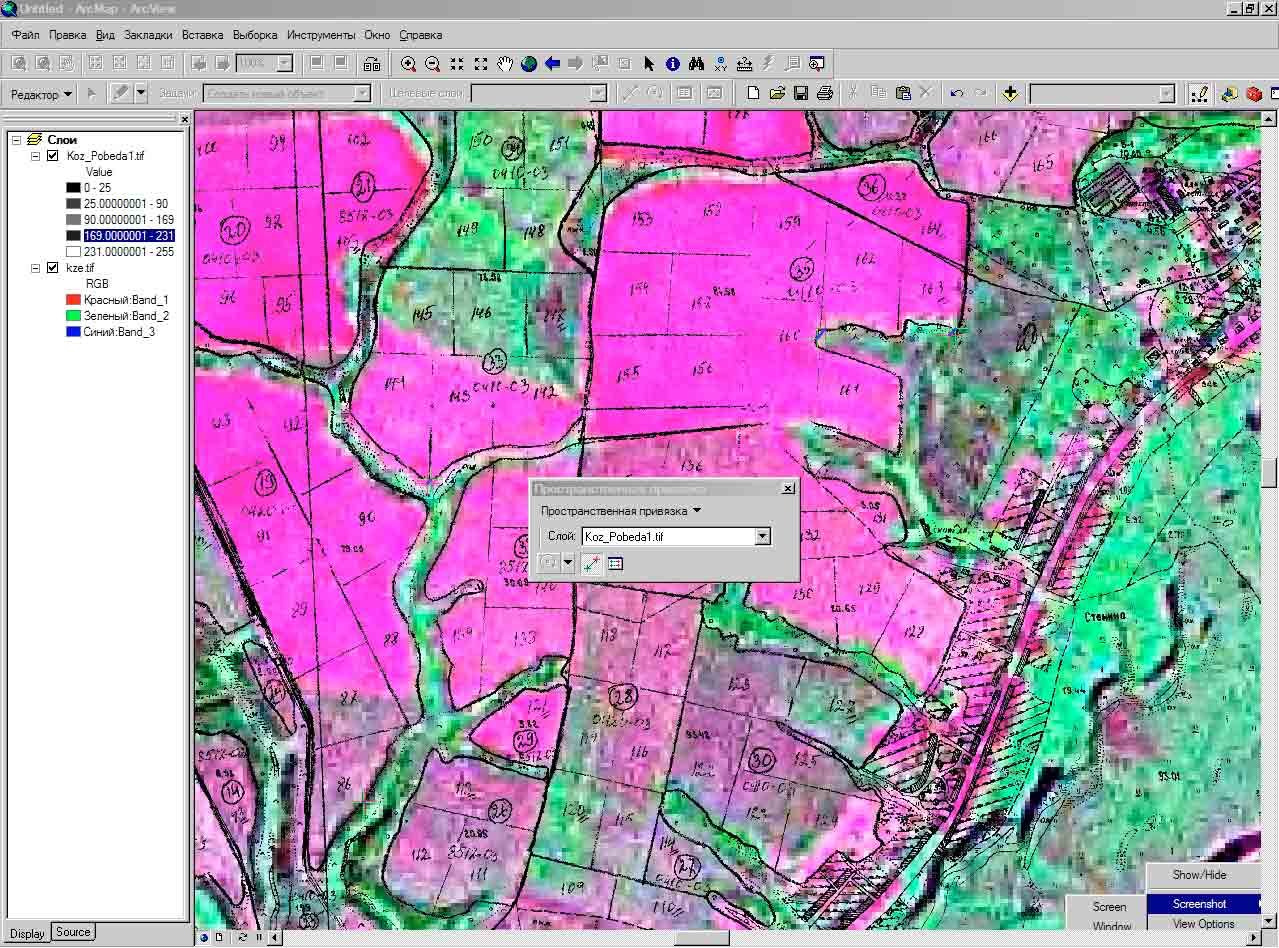Activate the Identify tool
This screenshot has height=948, width=1279.
tap(673, 64)
